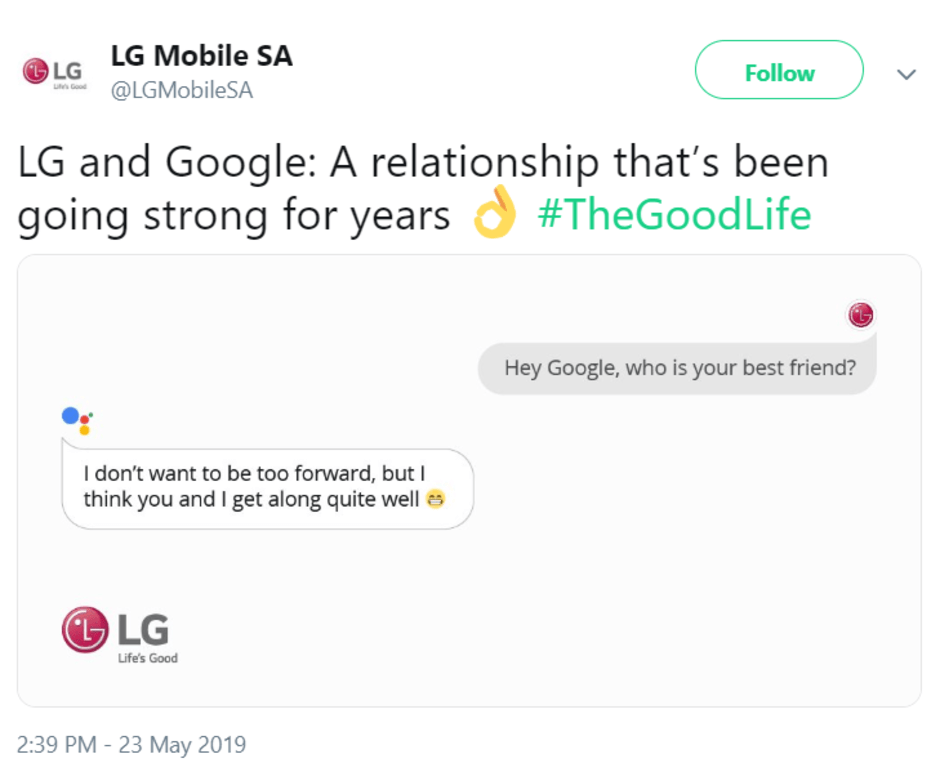Image resolution: width=940 pixels, height=763 pixels.
Task: Click the gray chat bubble asking Hey Google
Action: [x=677, y=367]
